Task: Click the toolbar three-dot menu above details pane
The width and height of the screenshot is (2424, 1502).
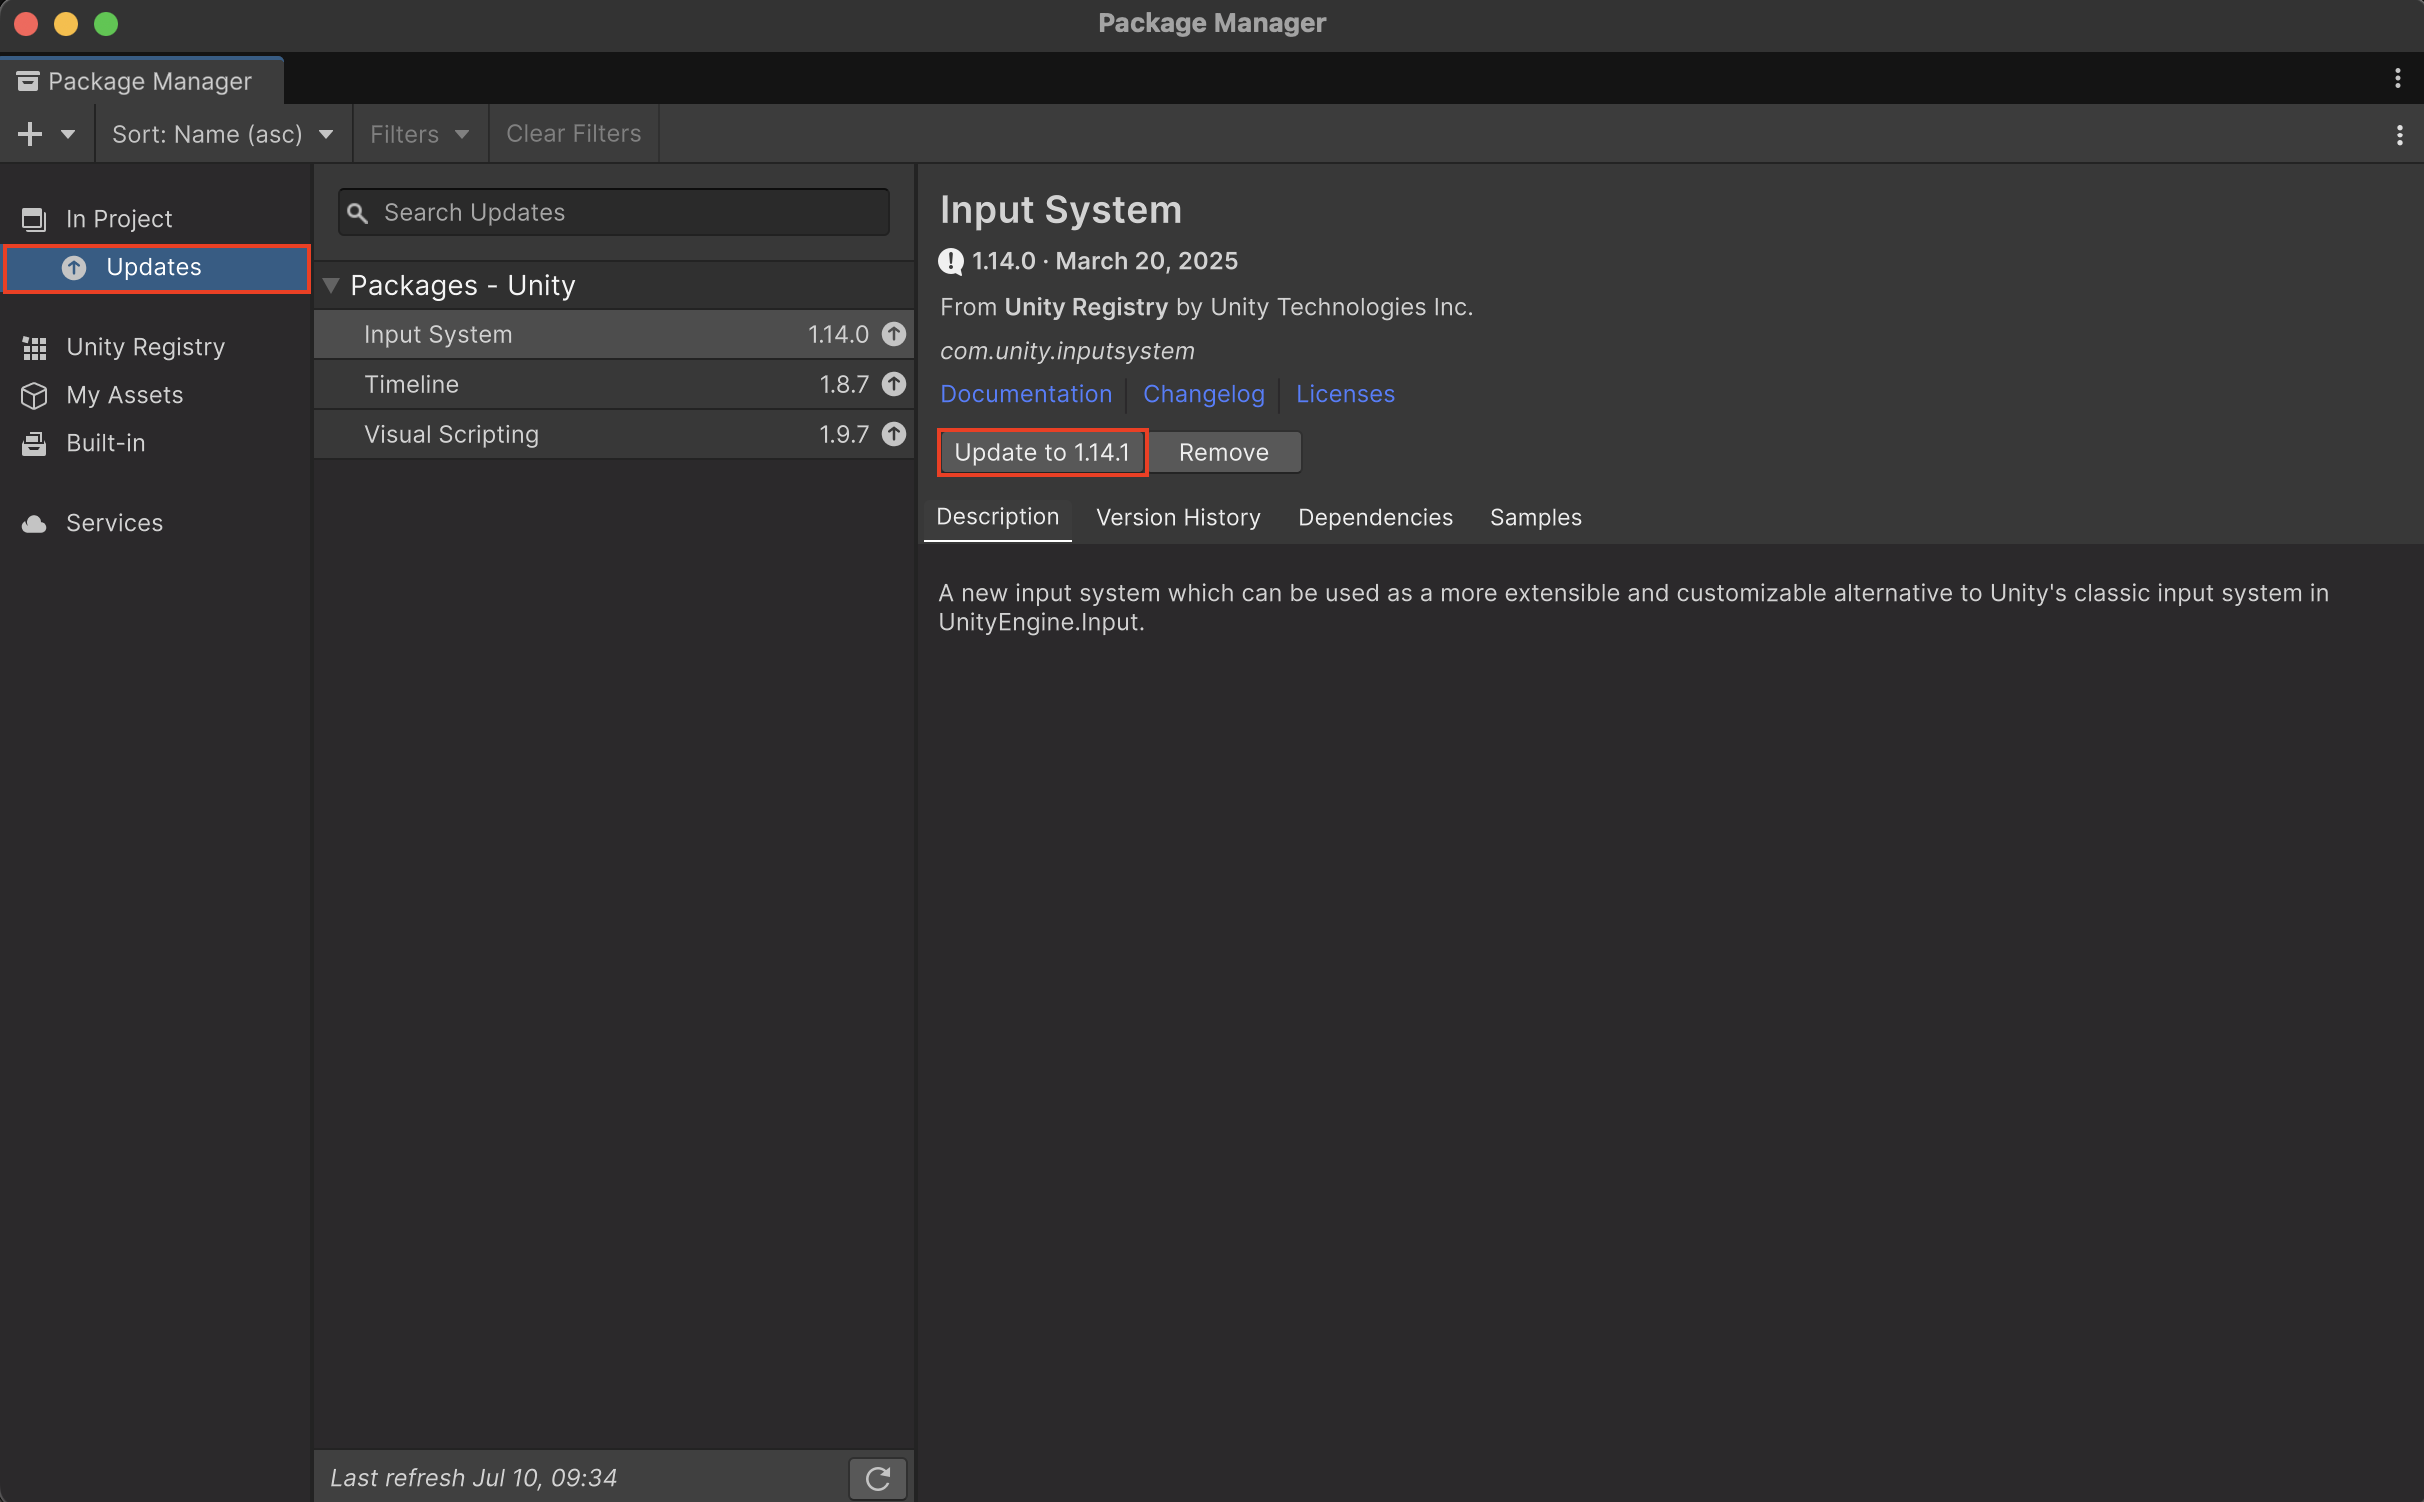Action: (x=2401, y=134)
